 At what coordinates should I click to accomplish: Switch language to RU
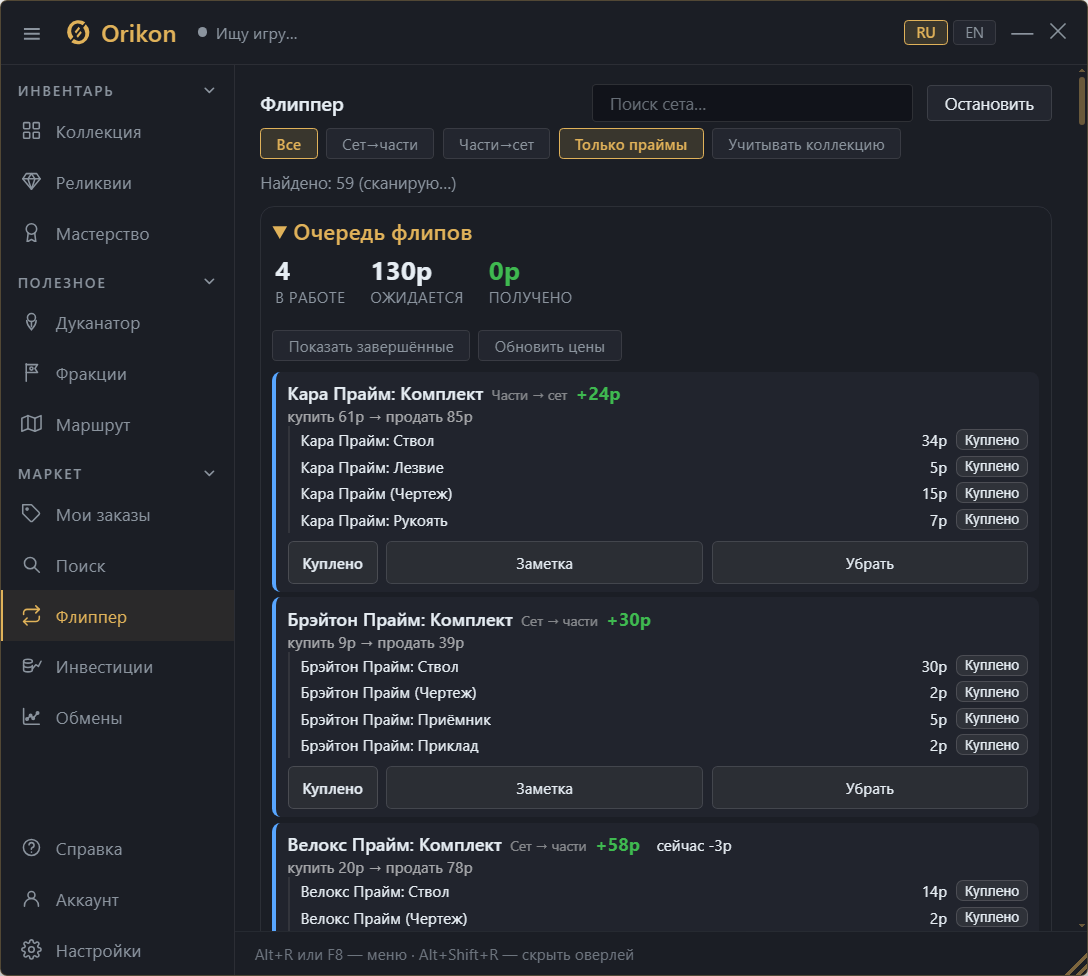click(x=926, y=33)
